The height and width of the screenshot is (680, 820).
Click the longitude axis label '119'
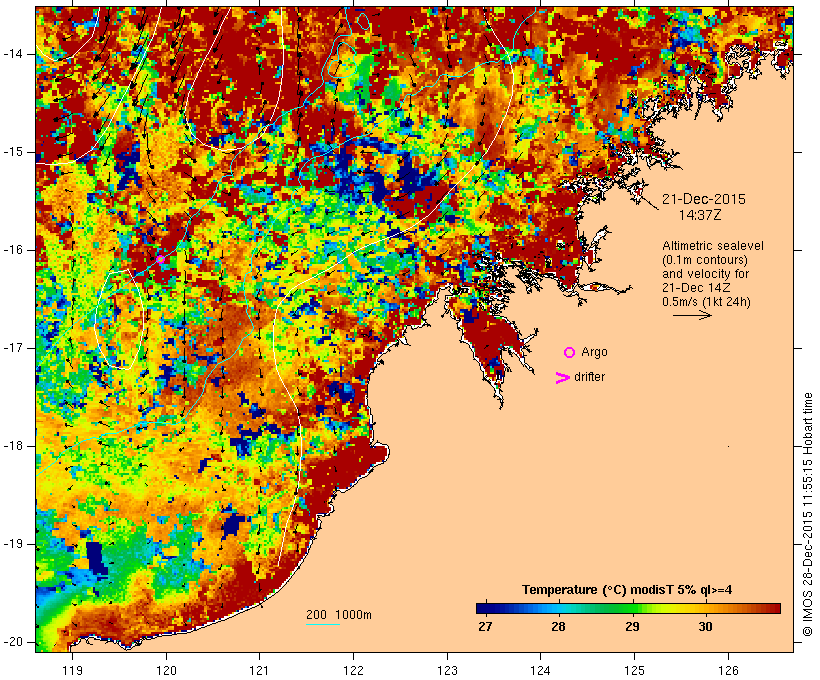coord(72,670)
